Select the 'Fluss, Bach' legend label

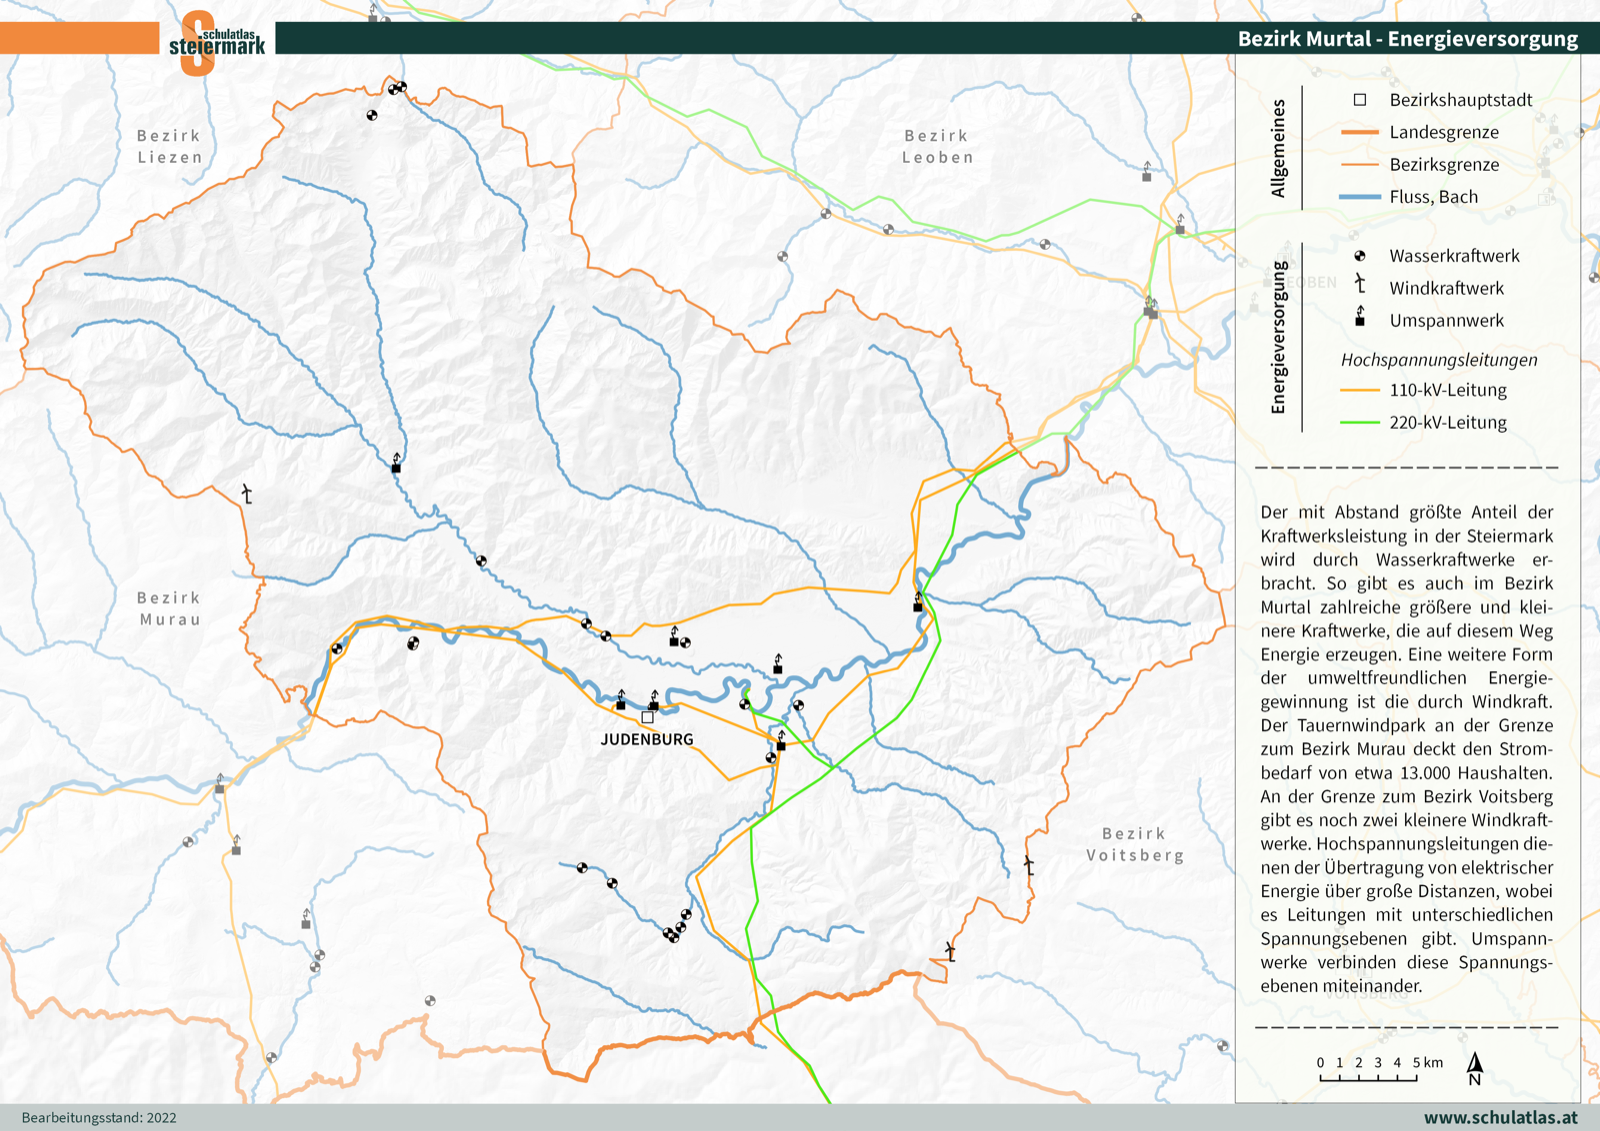1433,197
